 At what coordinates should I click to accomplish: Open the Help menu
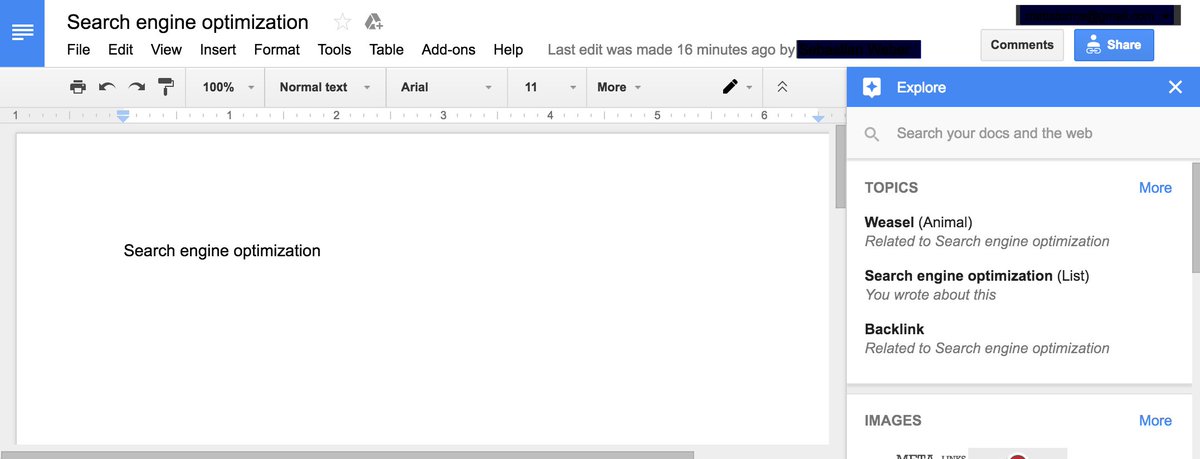[x=508, y=49]
